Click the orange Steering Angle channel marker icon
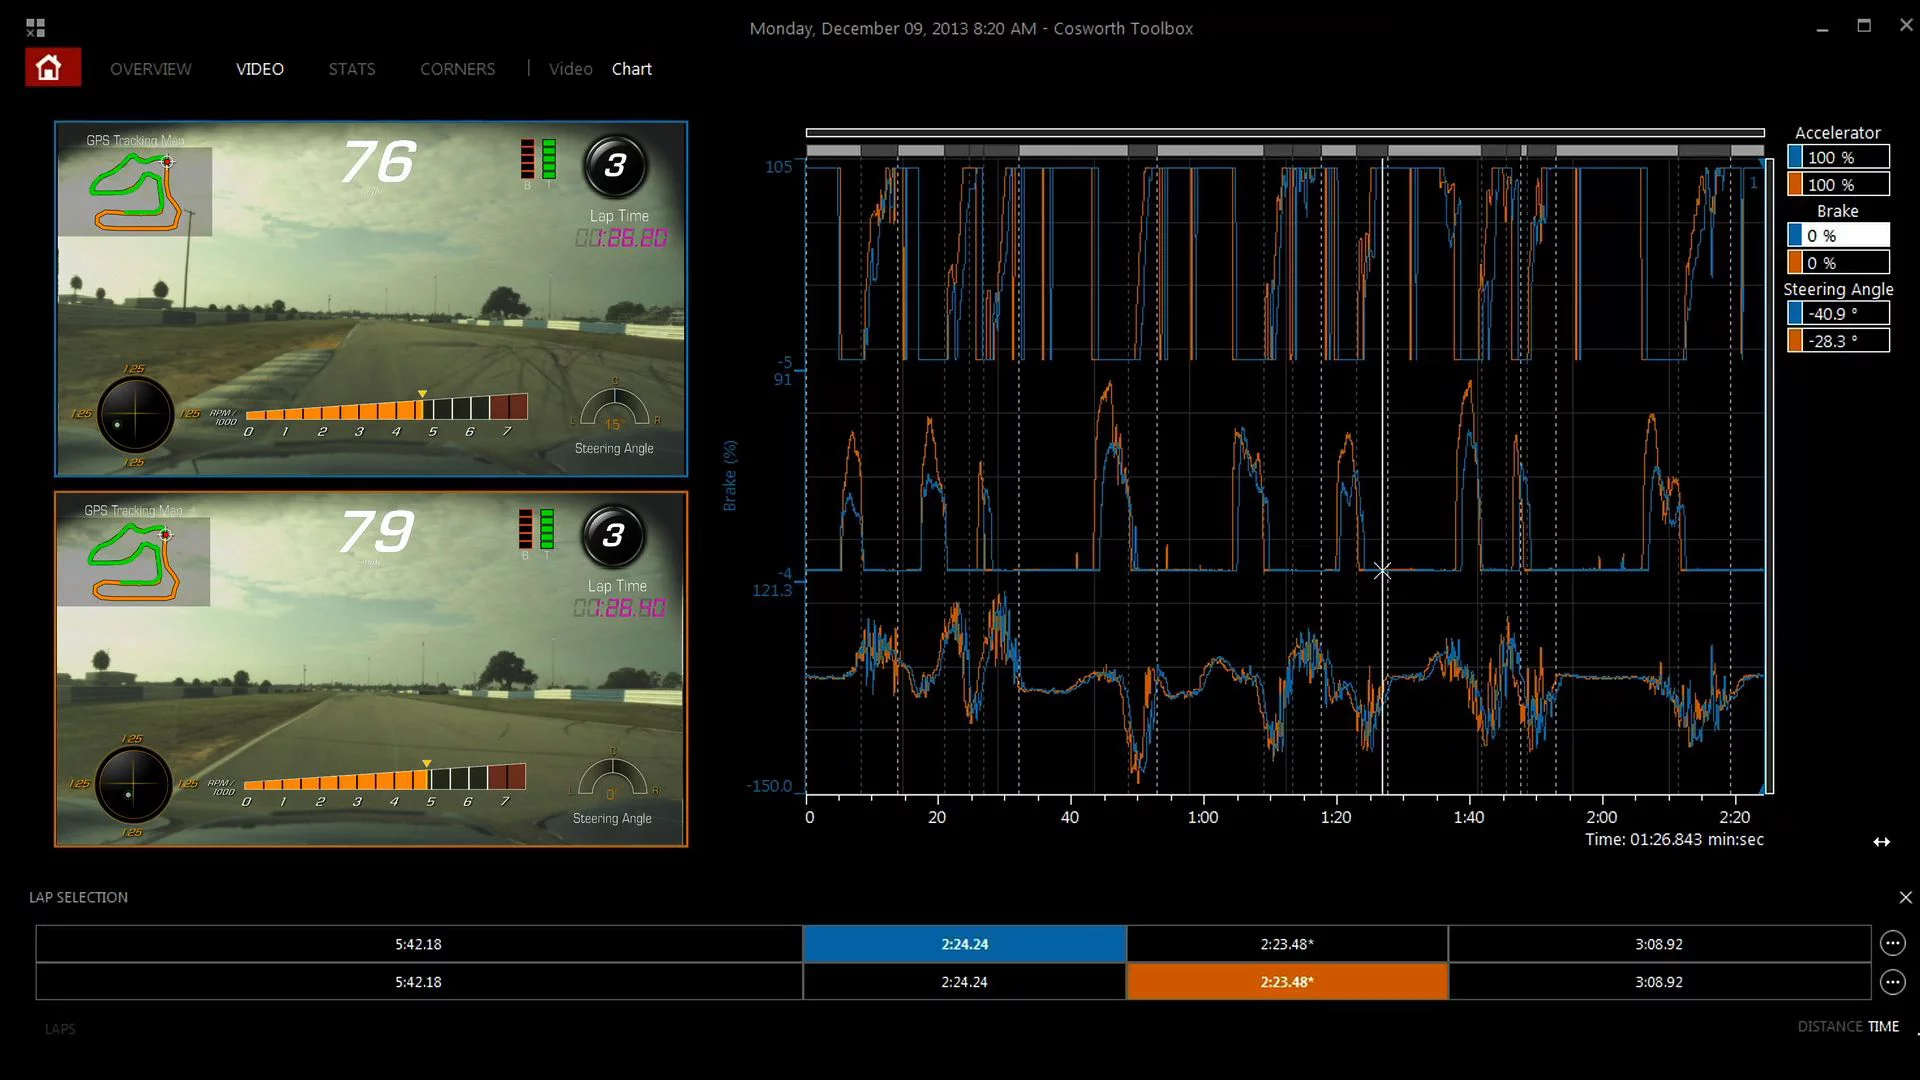The height and width of the screenshot is (1080, 1920). click(1794, 340)
